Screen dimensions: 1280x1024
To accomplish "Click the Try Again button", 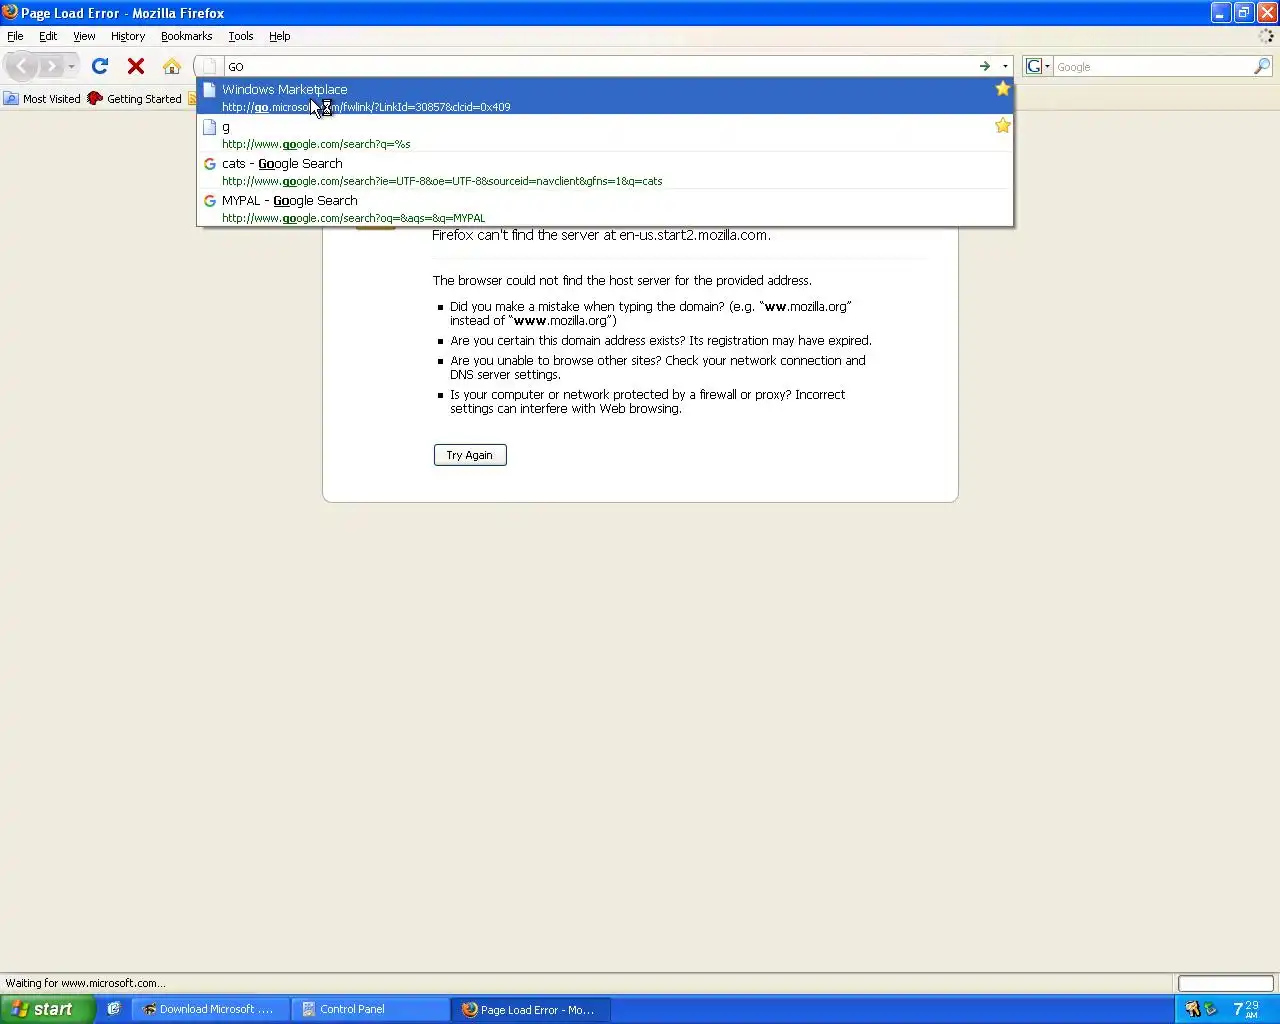I will coord(470,455).
